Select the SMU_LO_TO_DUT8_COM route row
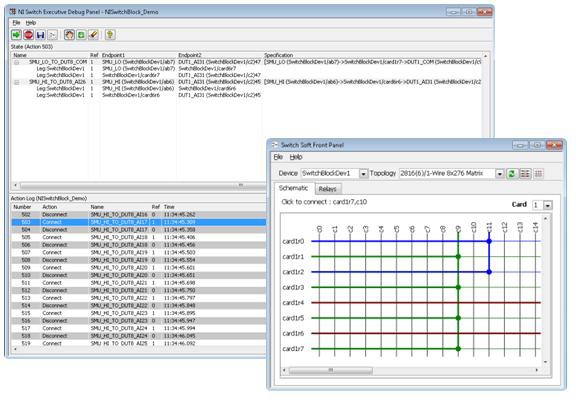The height and width of the screenshot is (398, 576). pos(247,62)
